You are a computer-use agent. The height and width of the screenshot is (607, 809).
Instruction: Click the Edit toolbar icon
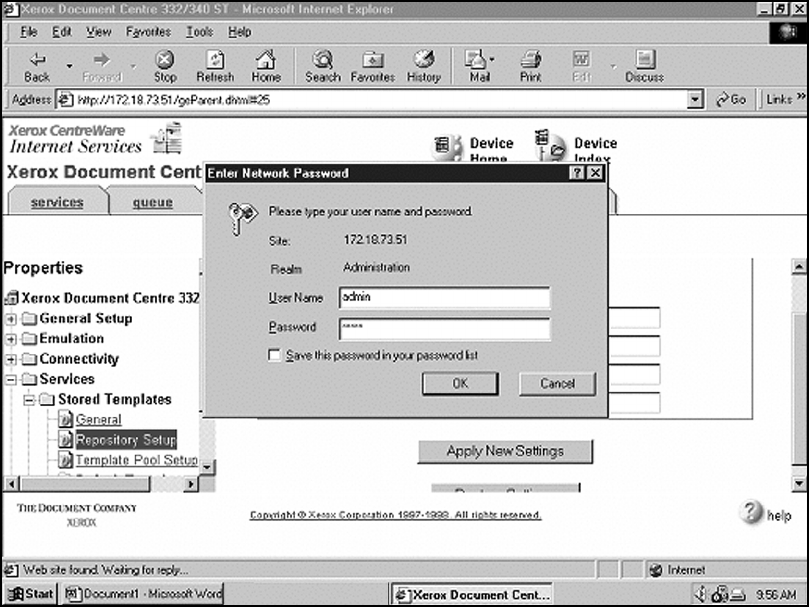tap(581, 59)
